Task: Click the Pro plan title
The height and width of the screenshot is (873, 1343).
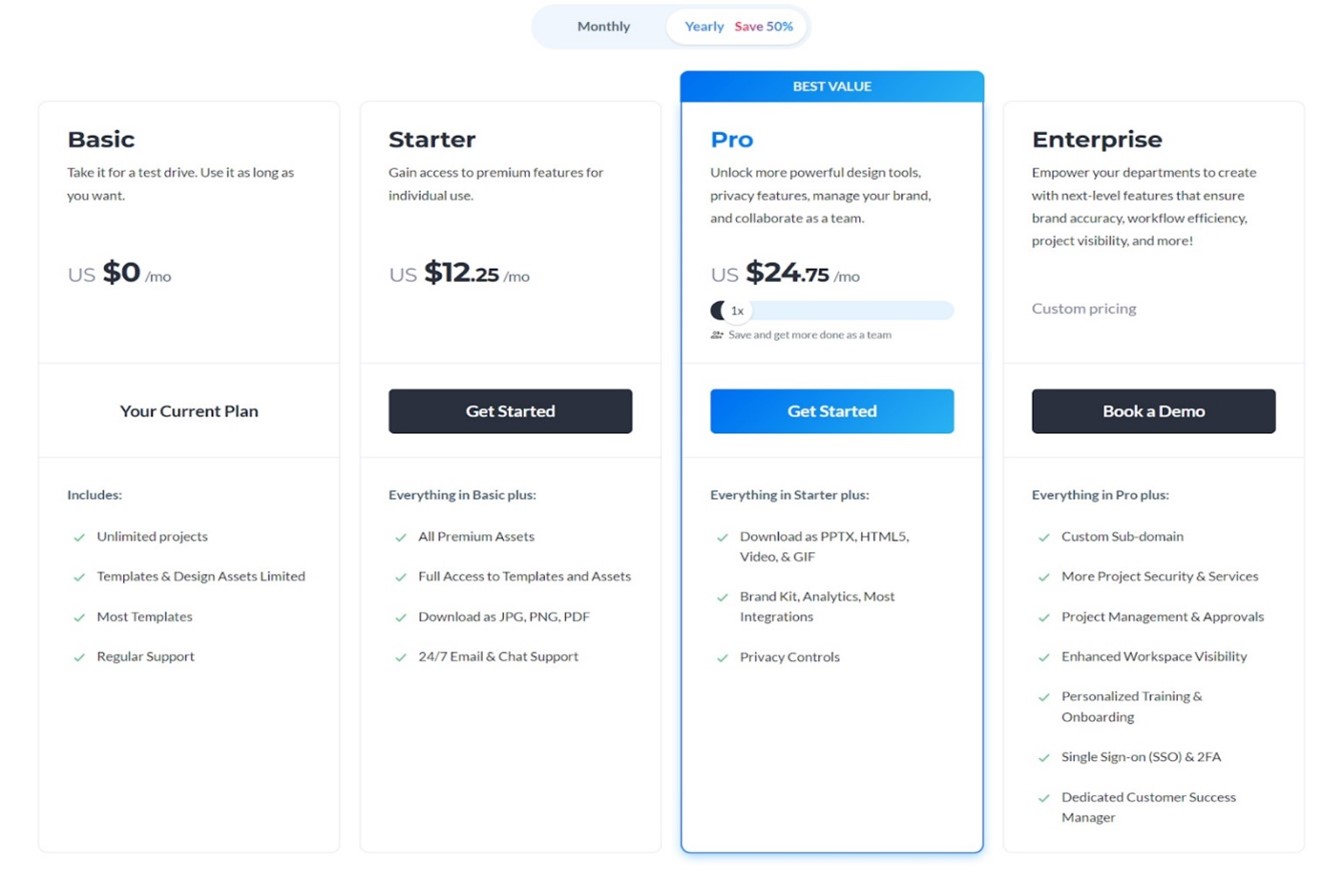Action: pos(732,140)
